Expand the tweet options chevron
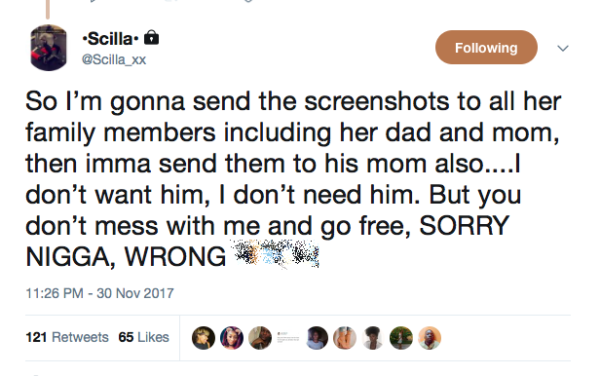The image size is (600, 376). point(562,48)
